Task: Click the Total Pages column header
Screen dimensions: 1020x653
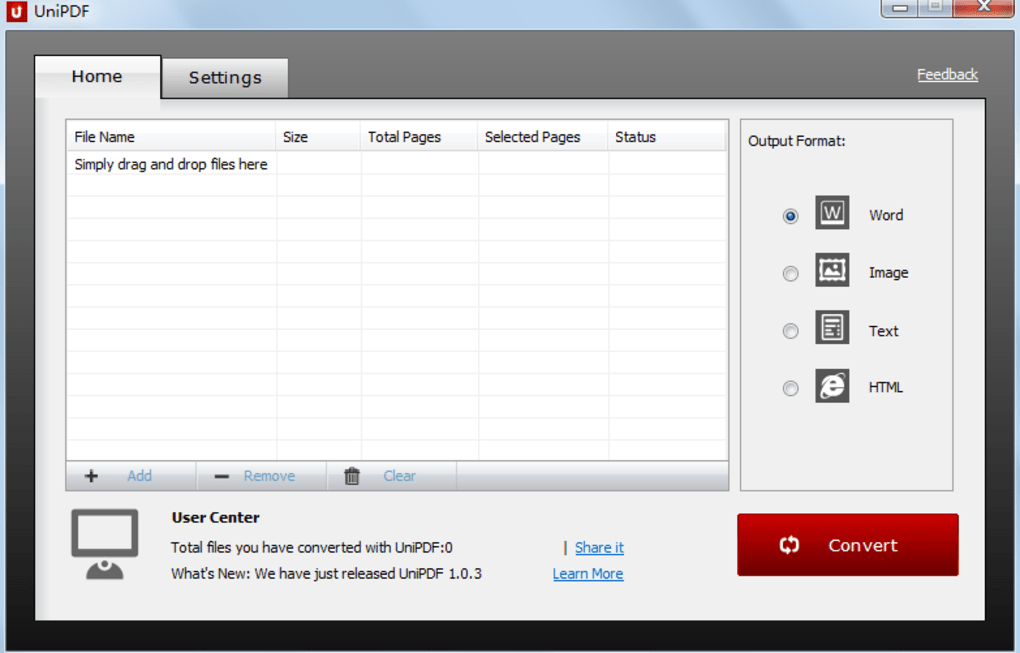Action: (419, 137)
